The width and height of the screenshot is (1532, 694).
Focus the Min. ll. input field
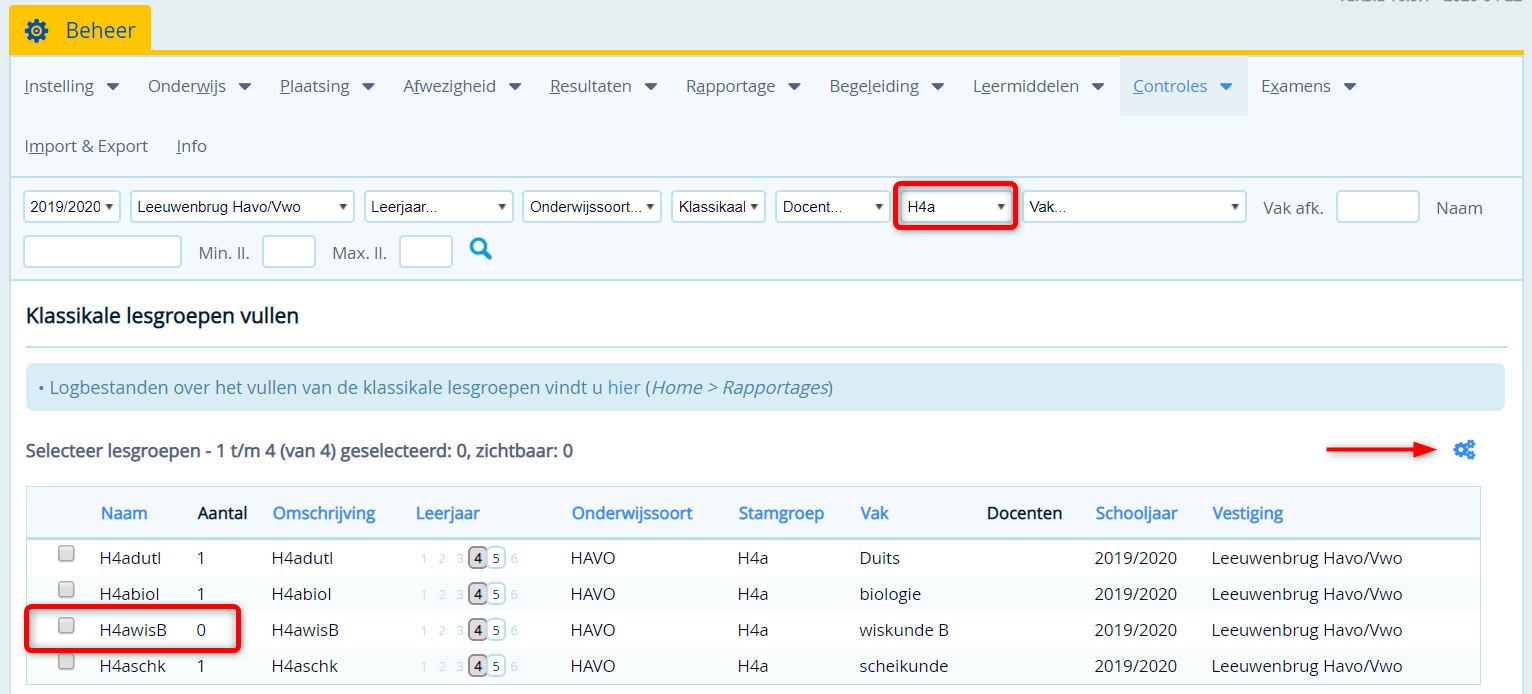(x=289, y=251)
